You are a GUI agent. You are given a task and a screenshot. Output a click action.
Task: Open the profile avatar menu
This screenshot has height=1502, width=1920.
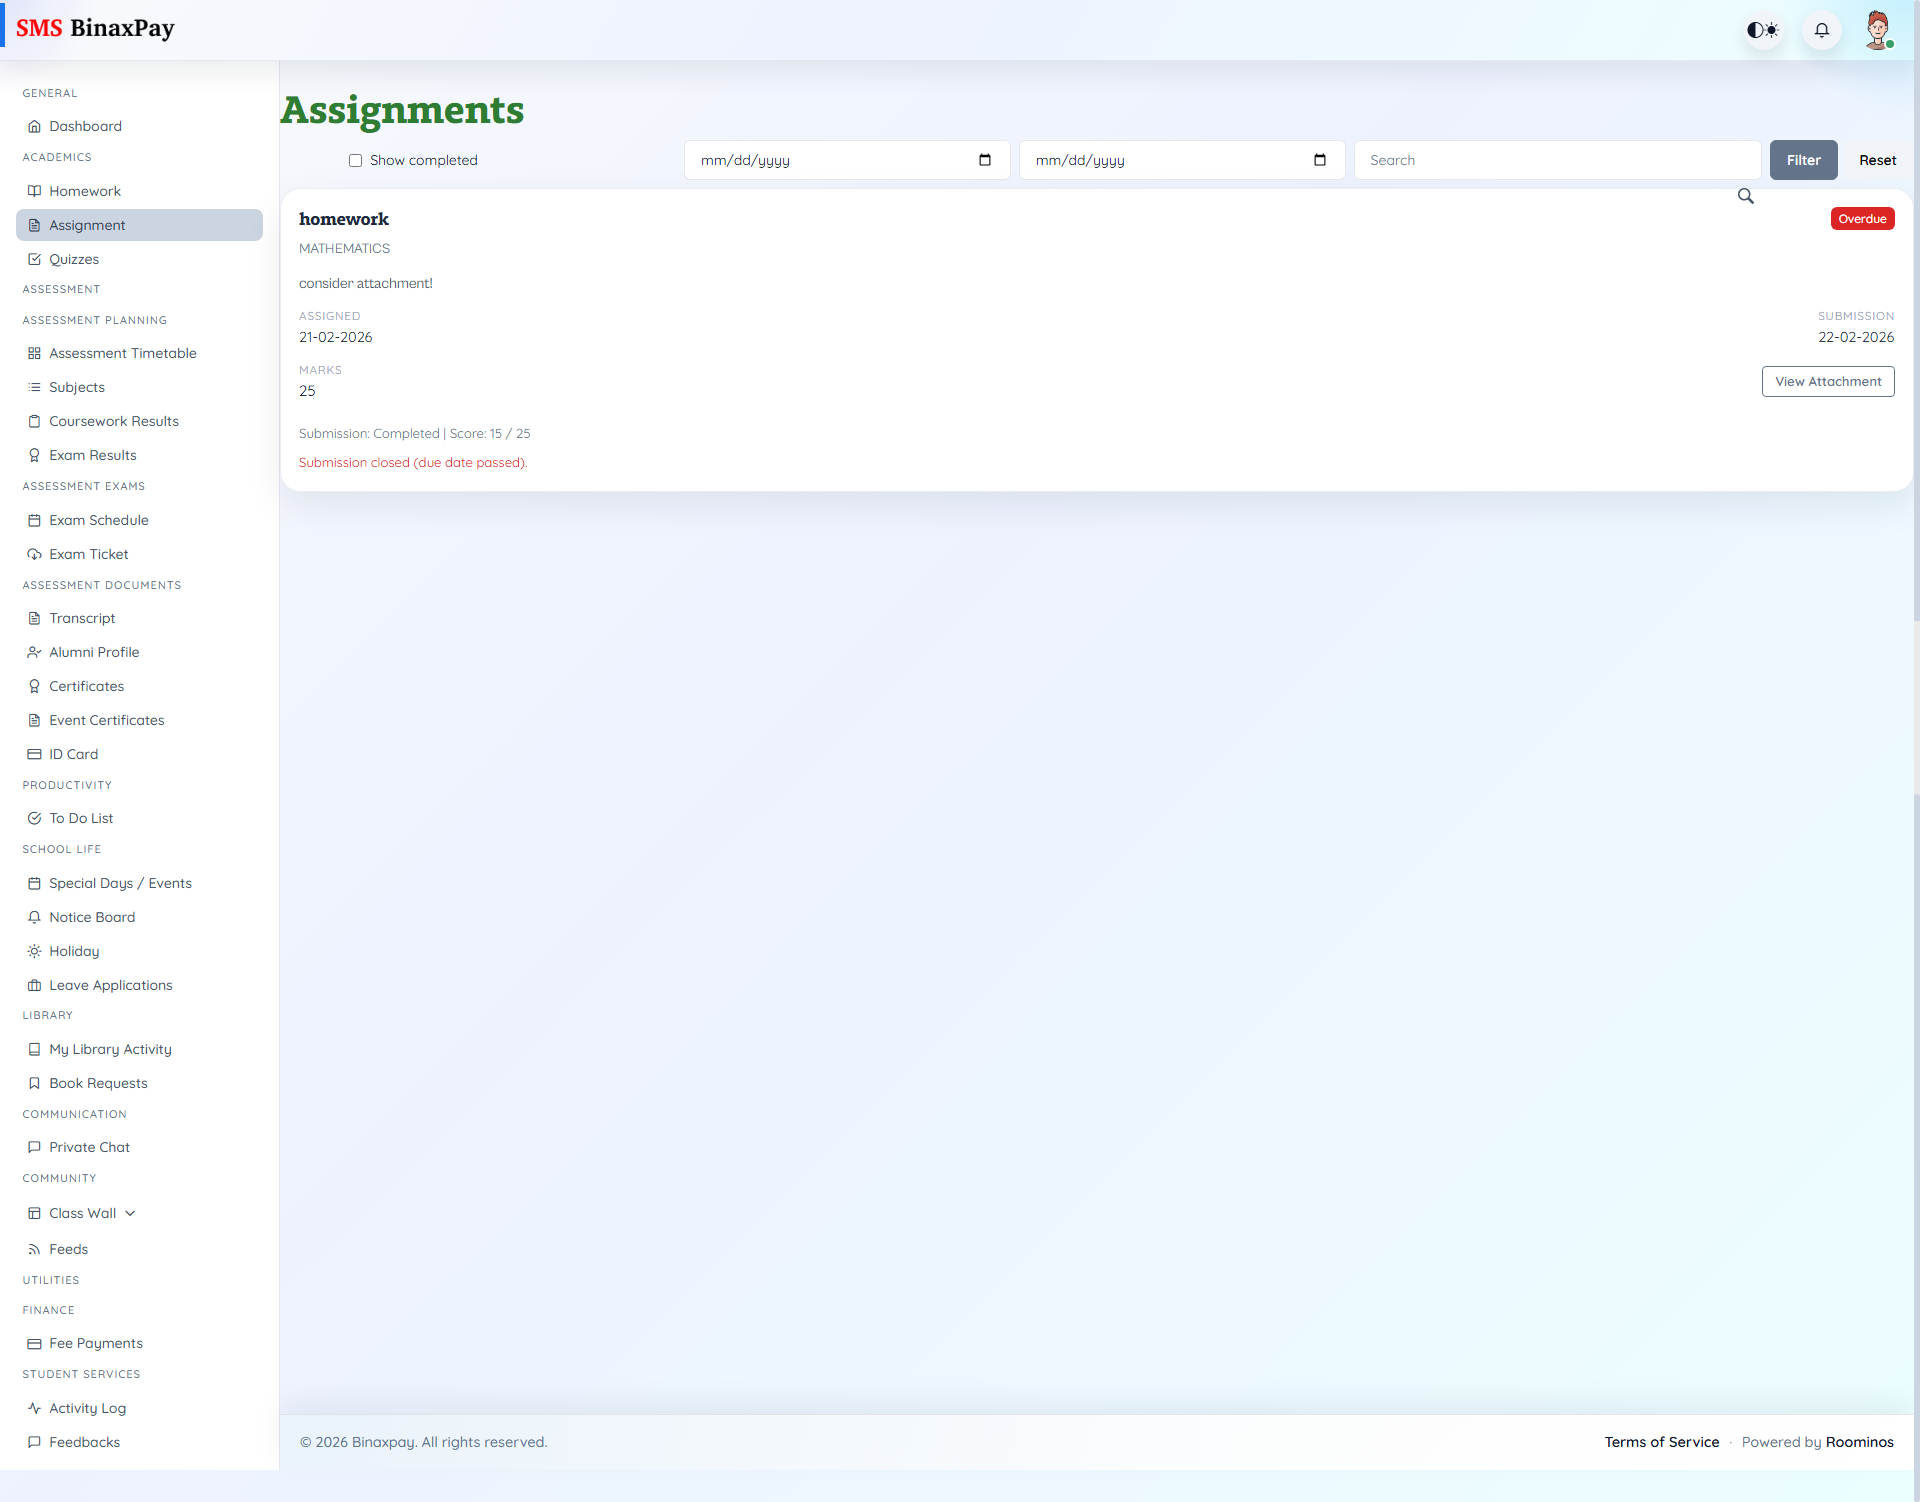[1879, 29]
